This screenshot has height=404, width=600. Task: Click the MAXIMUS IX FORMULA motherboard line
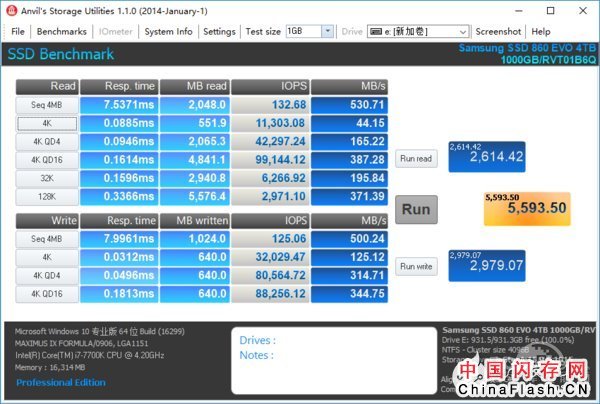82,344
